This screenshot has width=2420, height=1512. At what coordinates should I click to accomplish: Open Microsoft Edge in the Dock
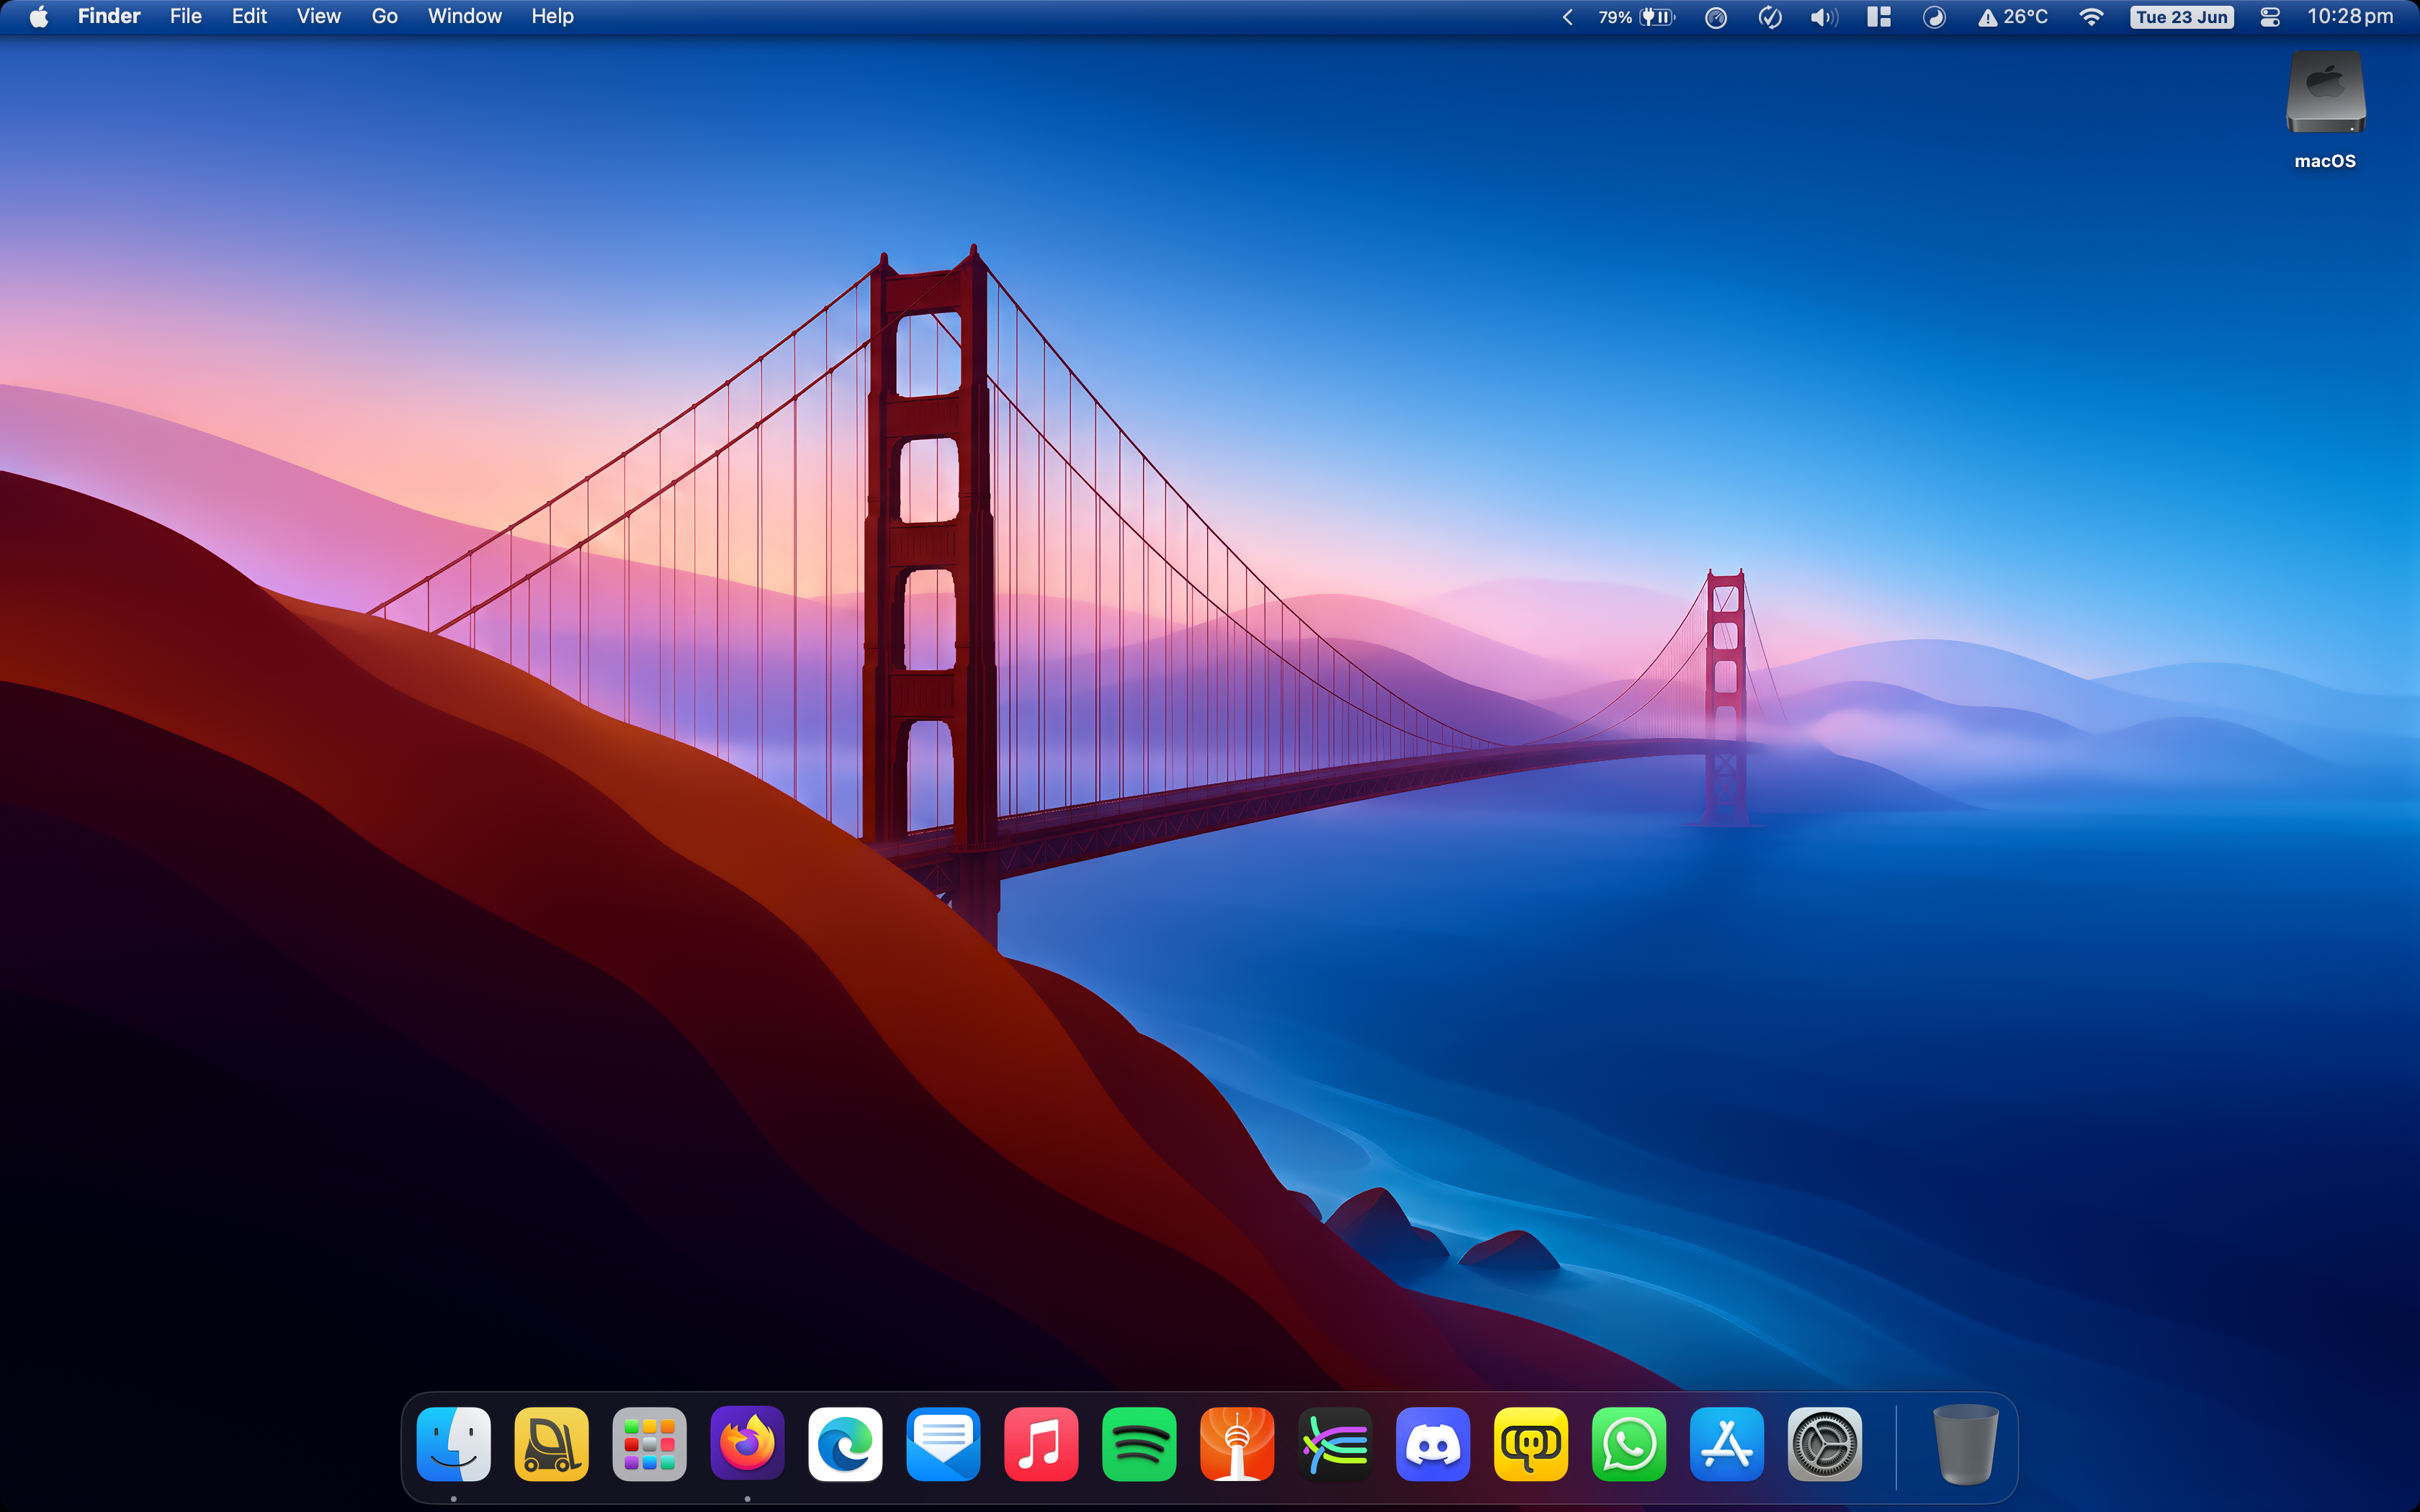pos(845,1444)
